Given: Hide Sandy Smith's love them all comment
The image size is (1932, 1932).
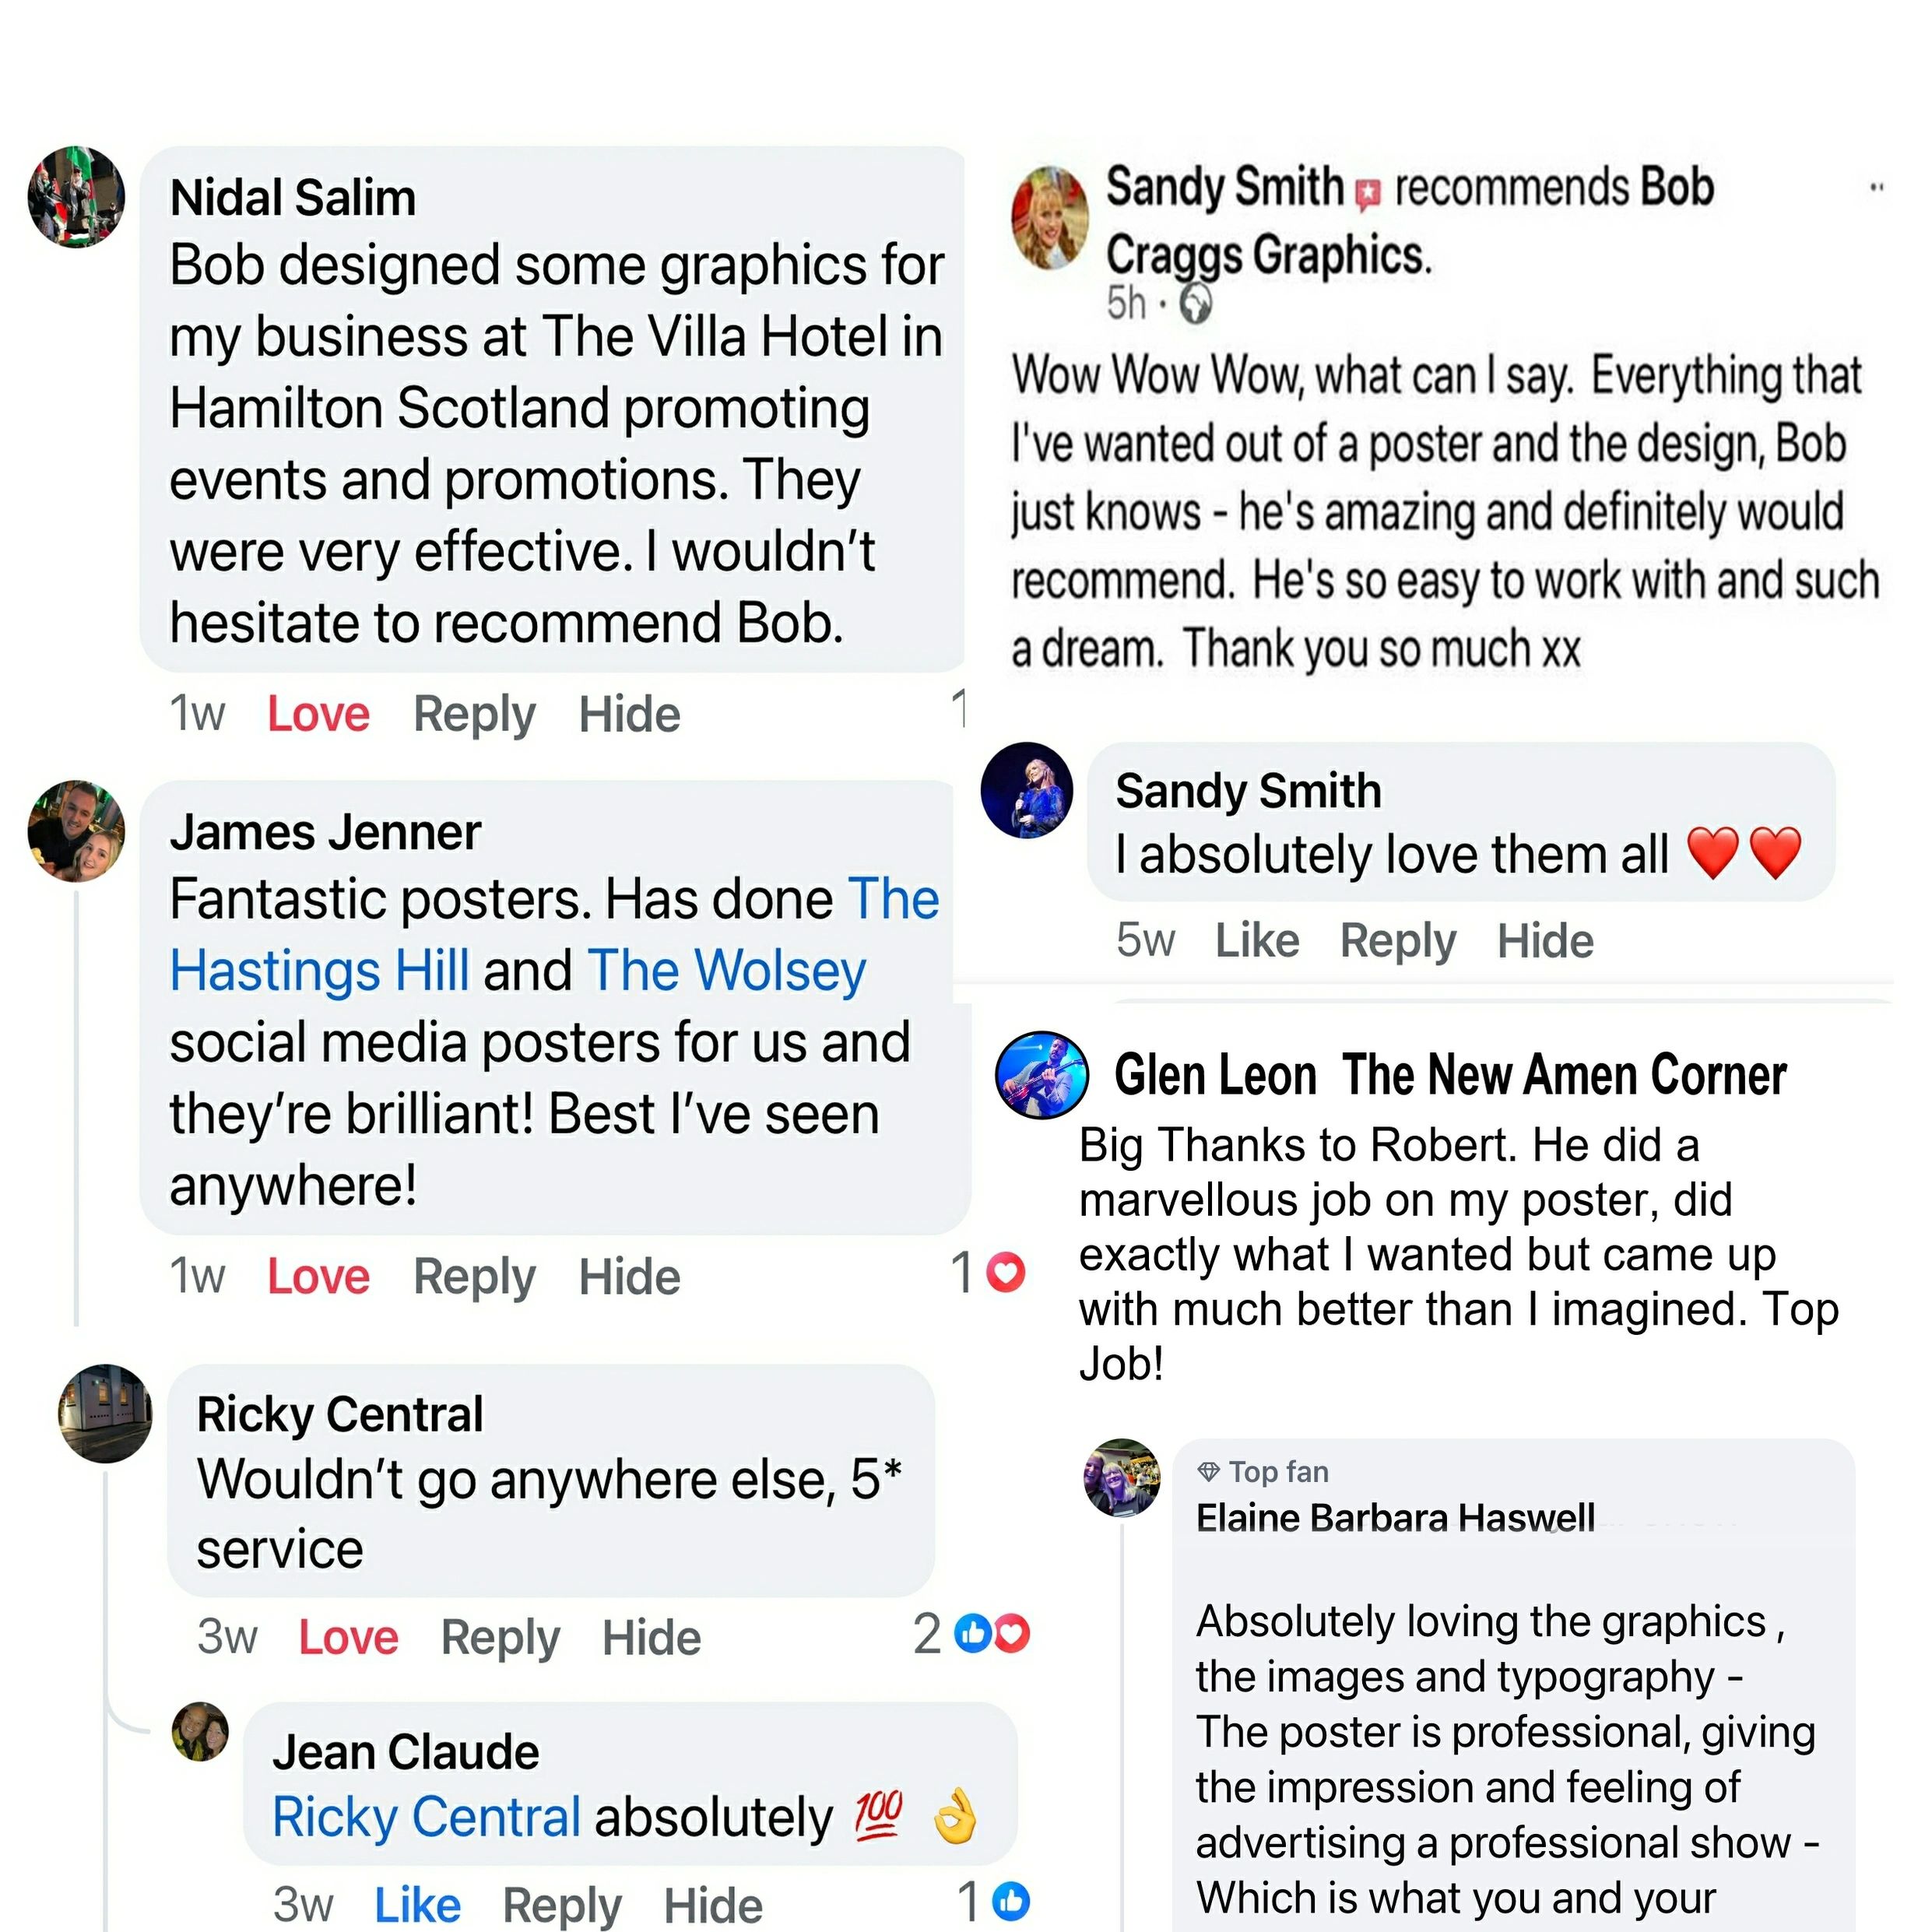Looking at the screenshot, I should coord(1544,940).
